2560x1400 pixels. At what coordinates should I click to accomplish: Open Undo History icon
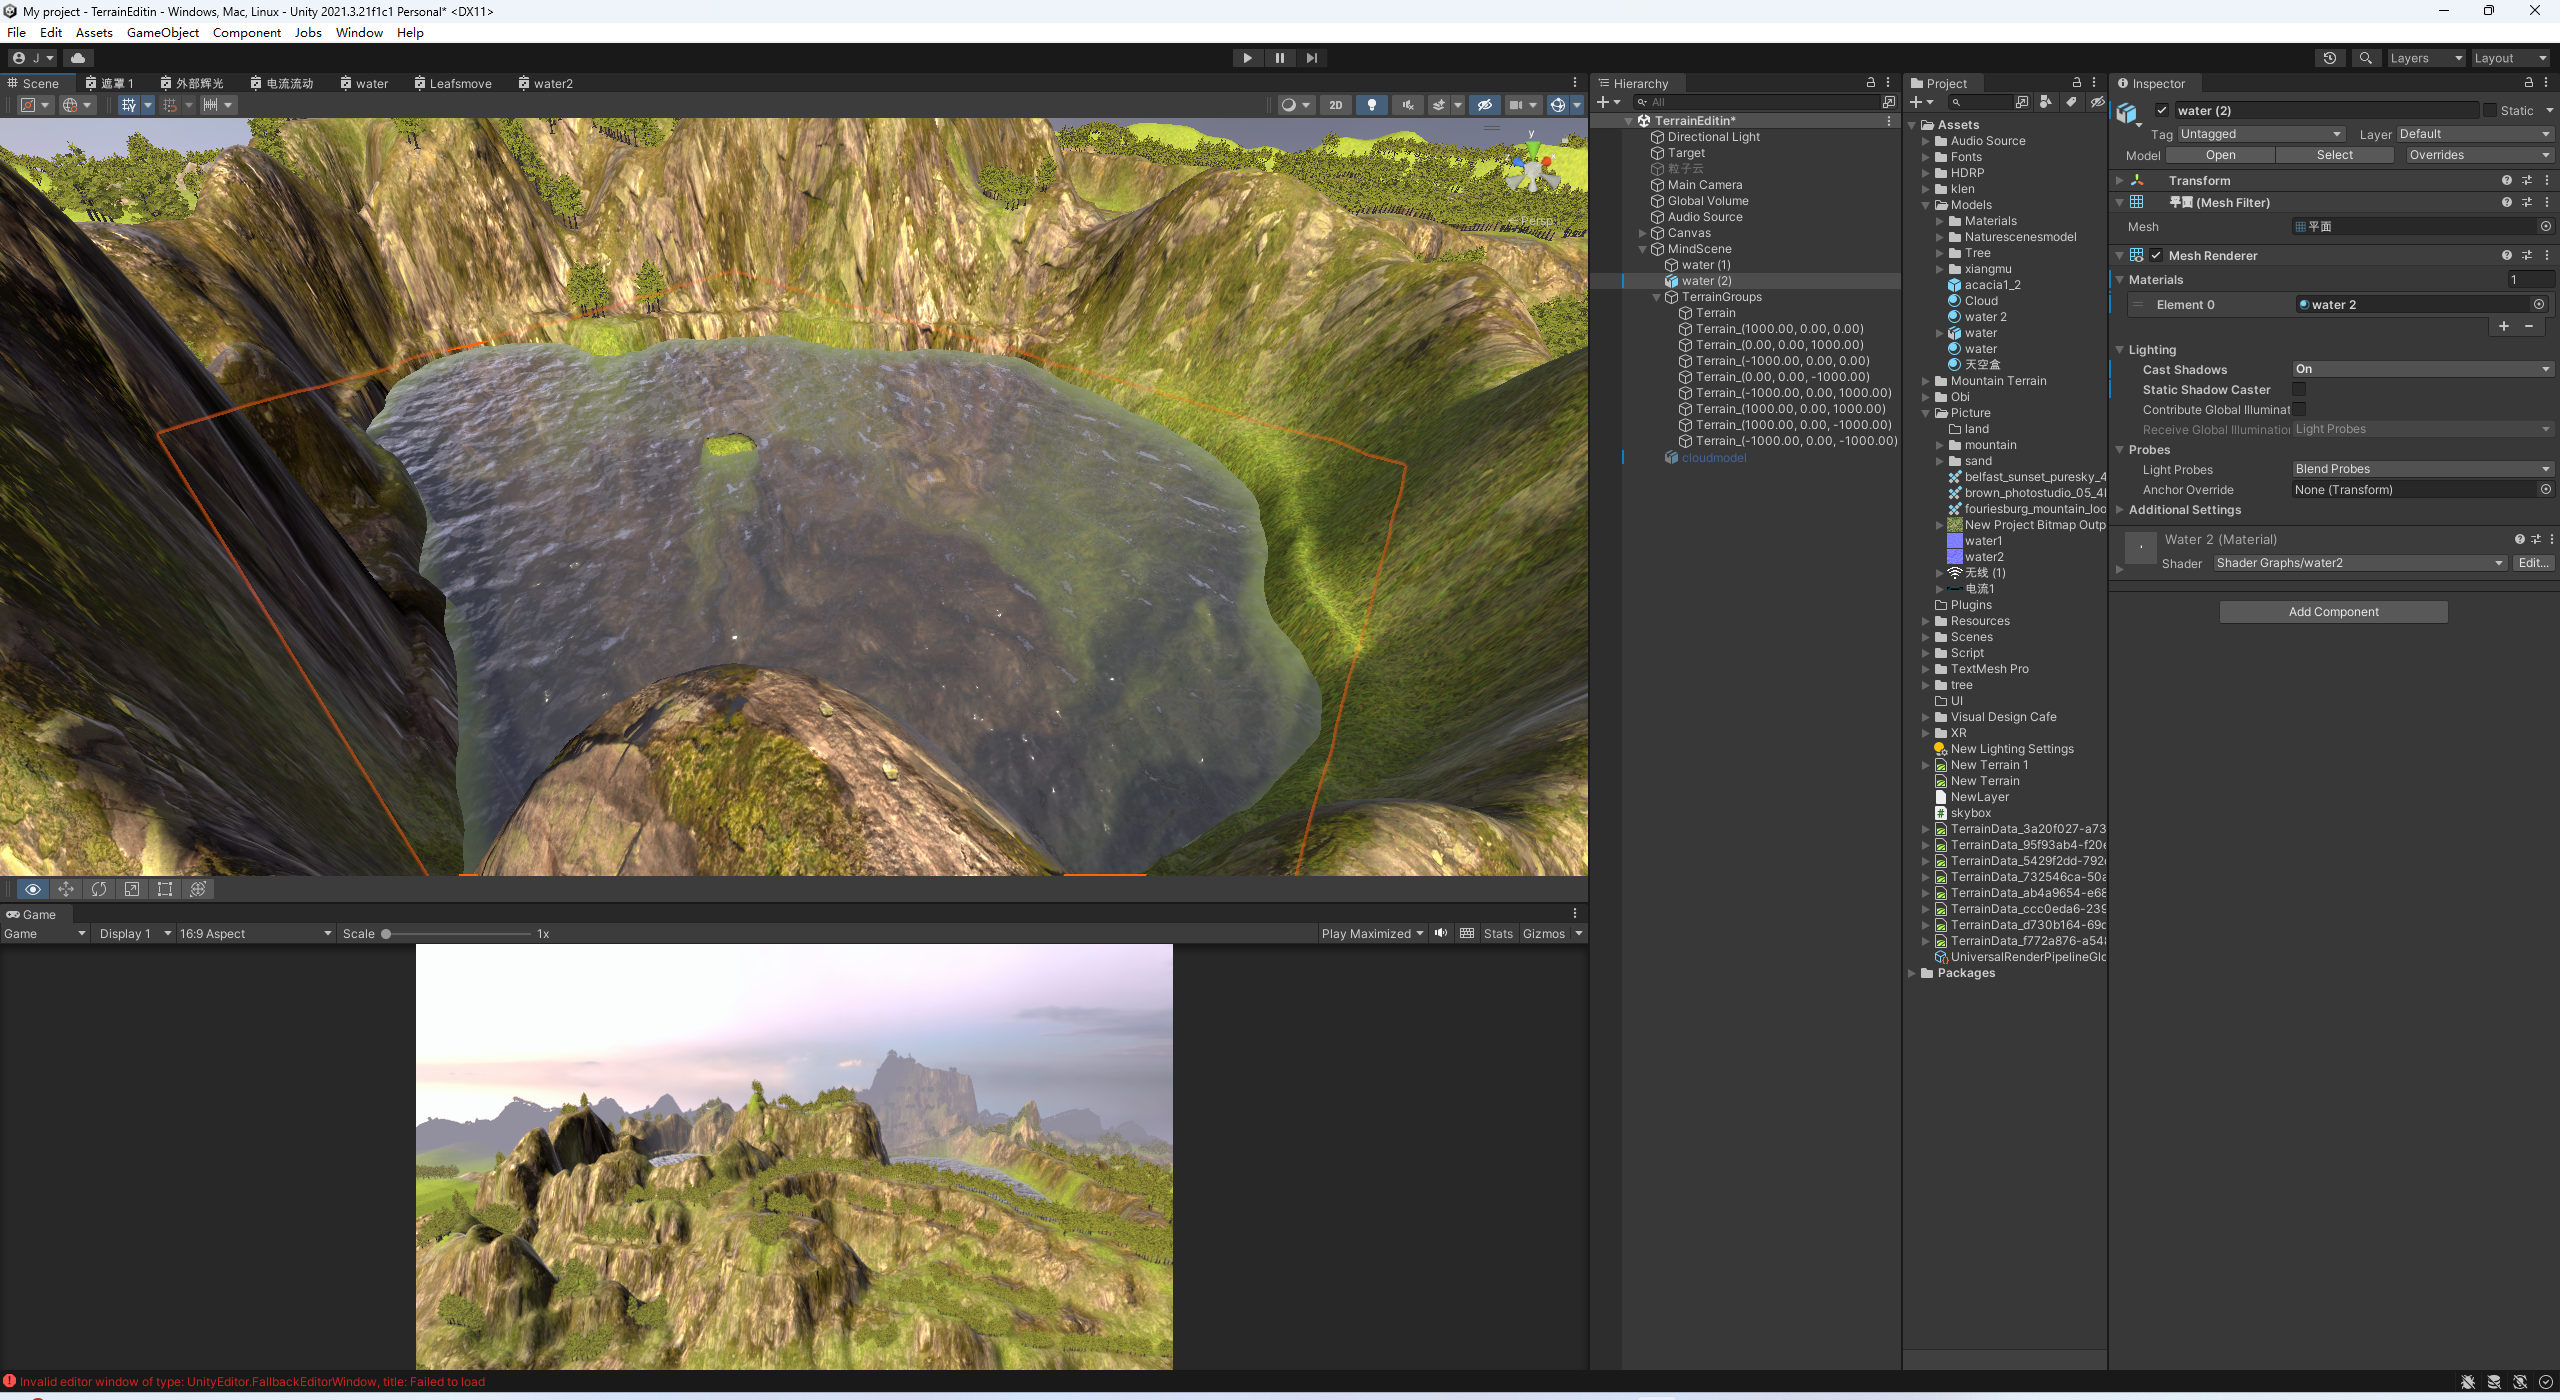[2329, 58]
